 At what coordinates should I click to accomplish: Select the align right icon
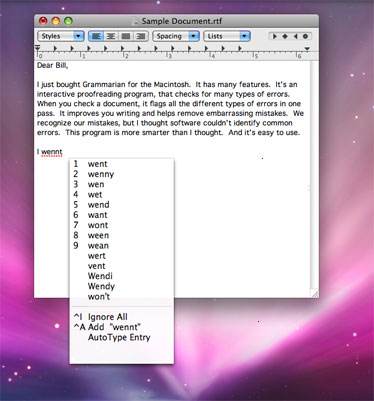tap(141, 36)
